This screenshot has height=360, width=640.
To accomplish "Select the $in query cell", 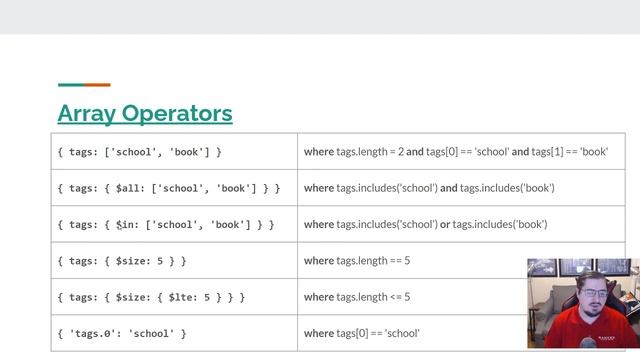I will (174, 224).
